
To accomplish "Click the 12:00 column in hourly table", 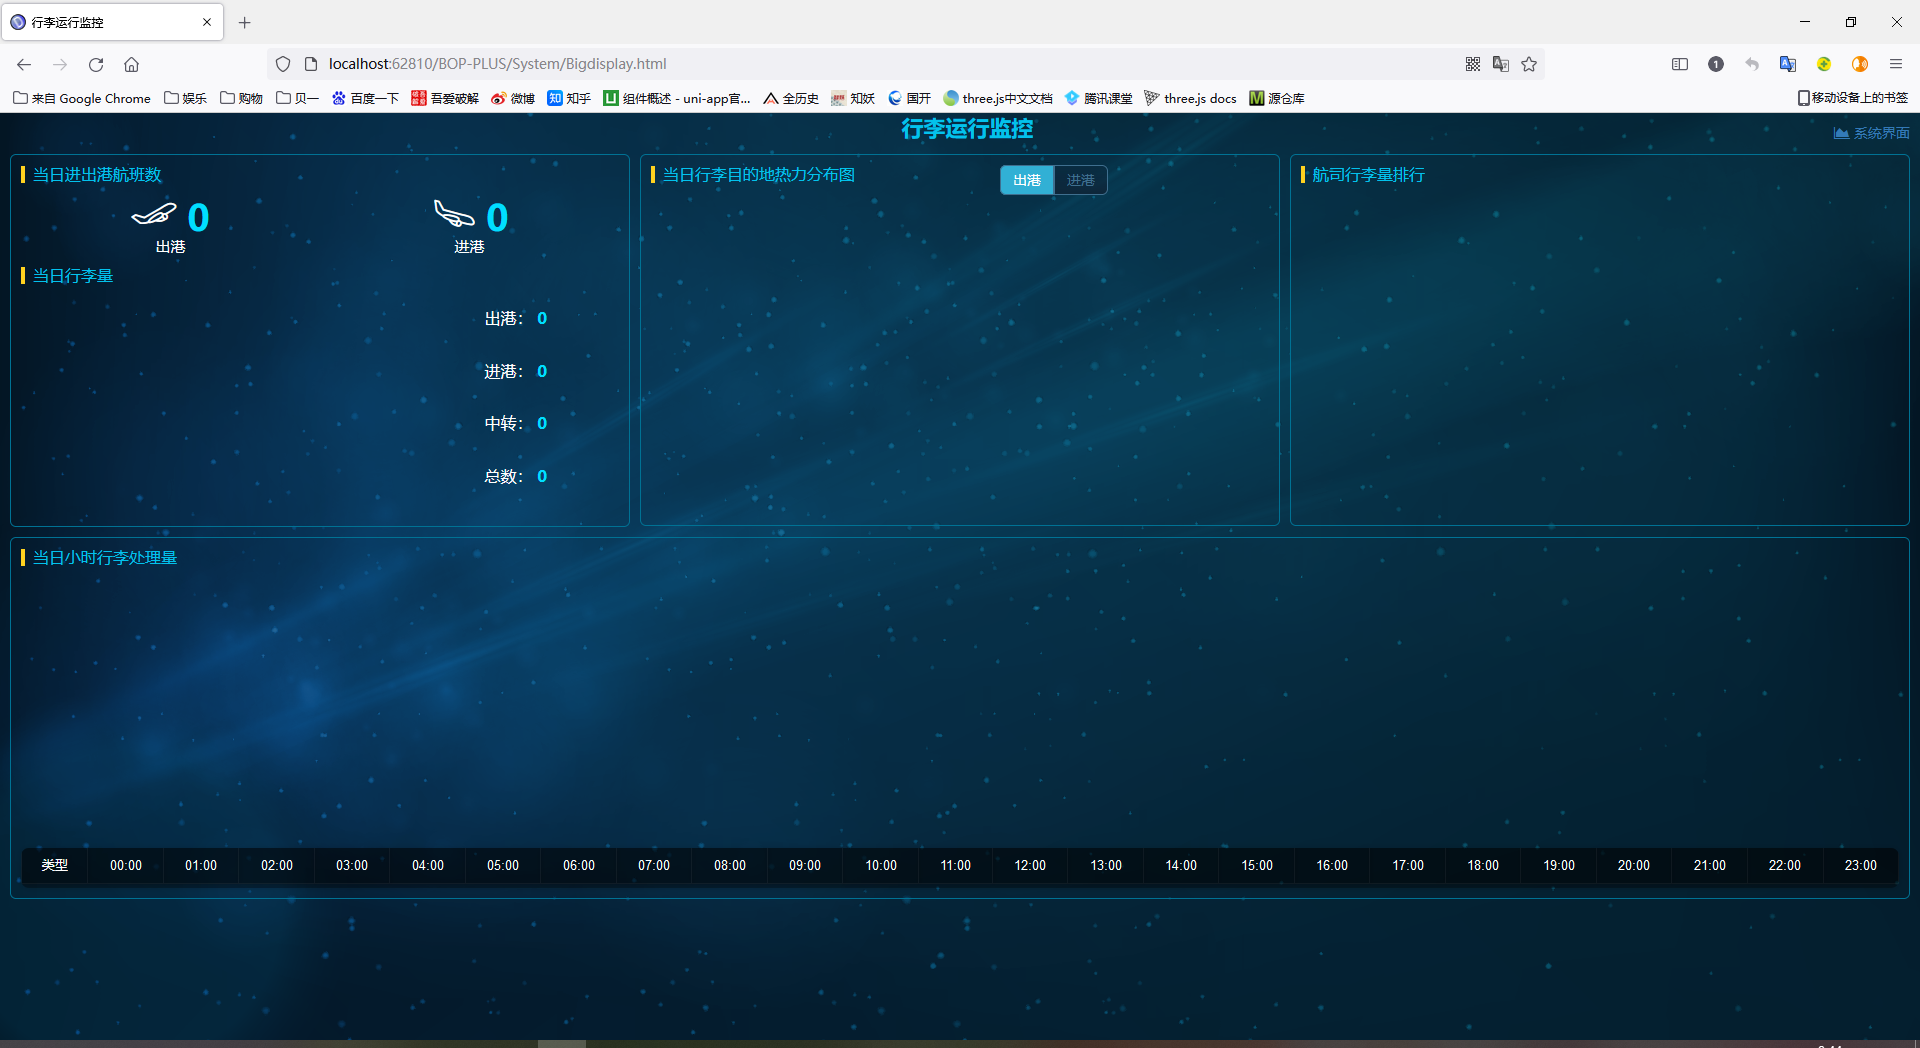I will pyautogui.click(x=1030, y=865).
